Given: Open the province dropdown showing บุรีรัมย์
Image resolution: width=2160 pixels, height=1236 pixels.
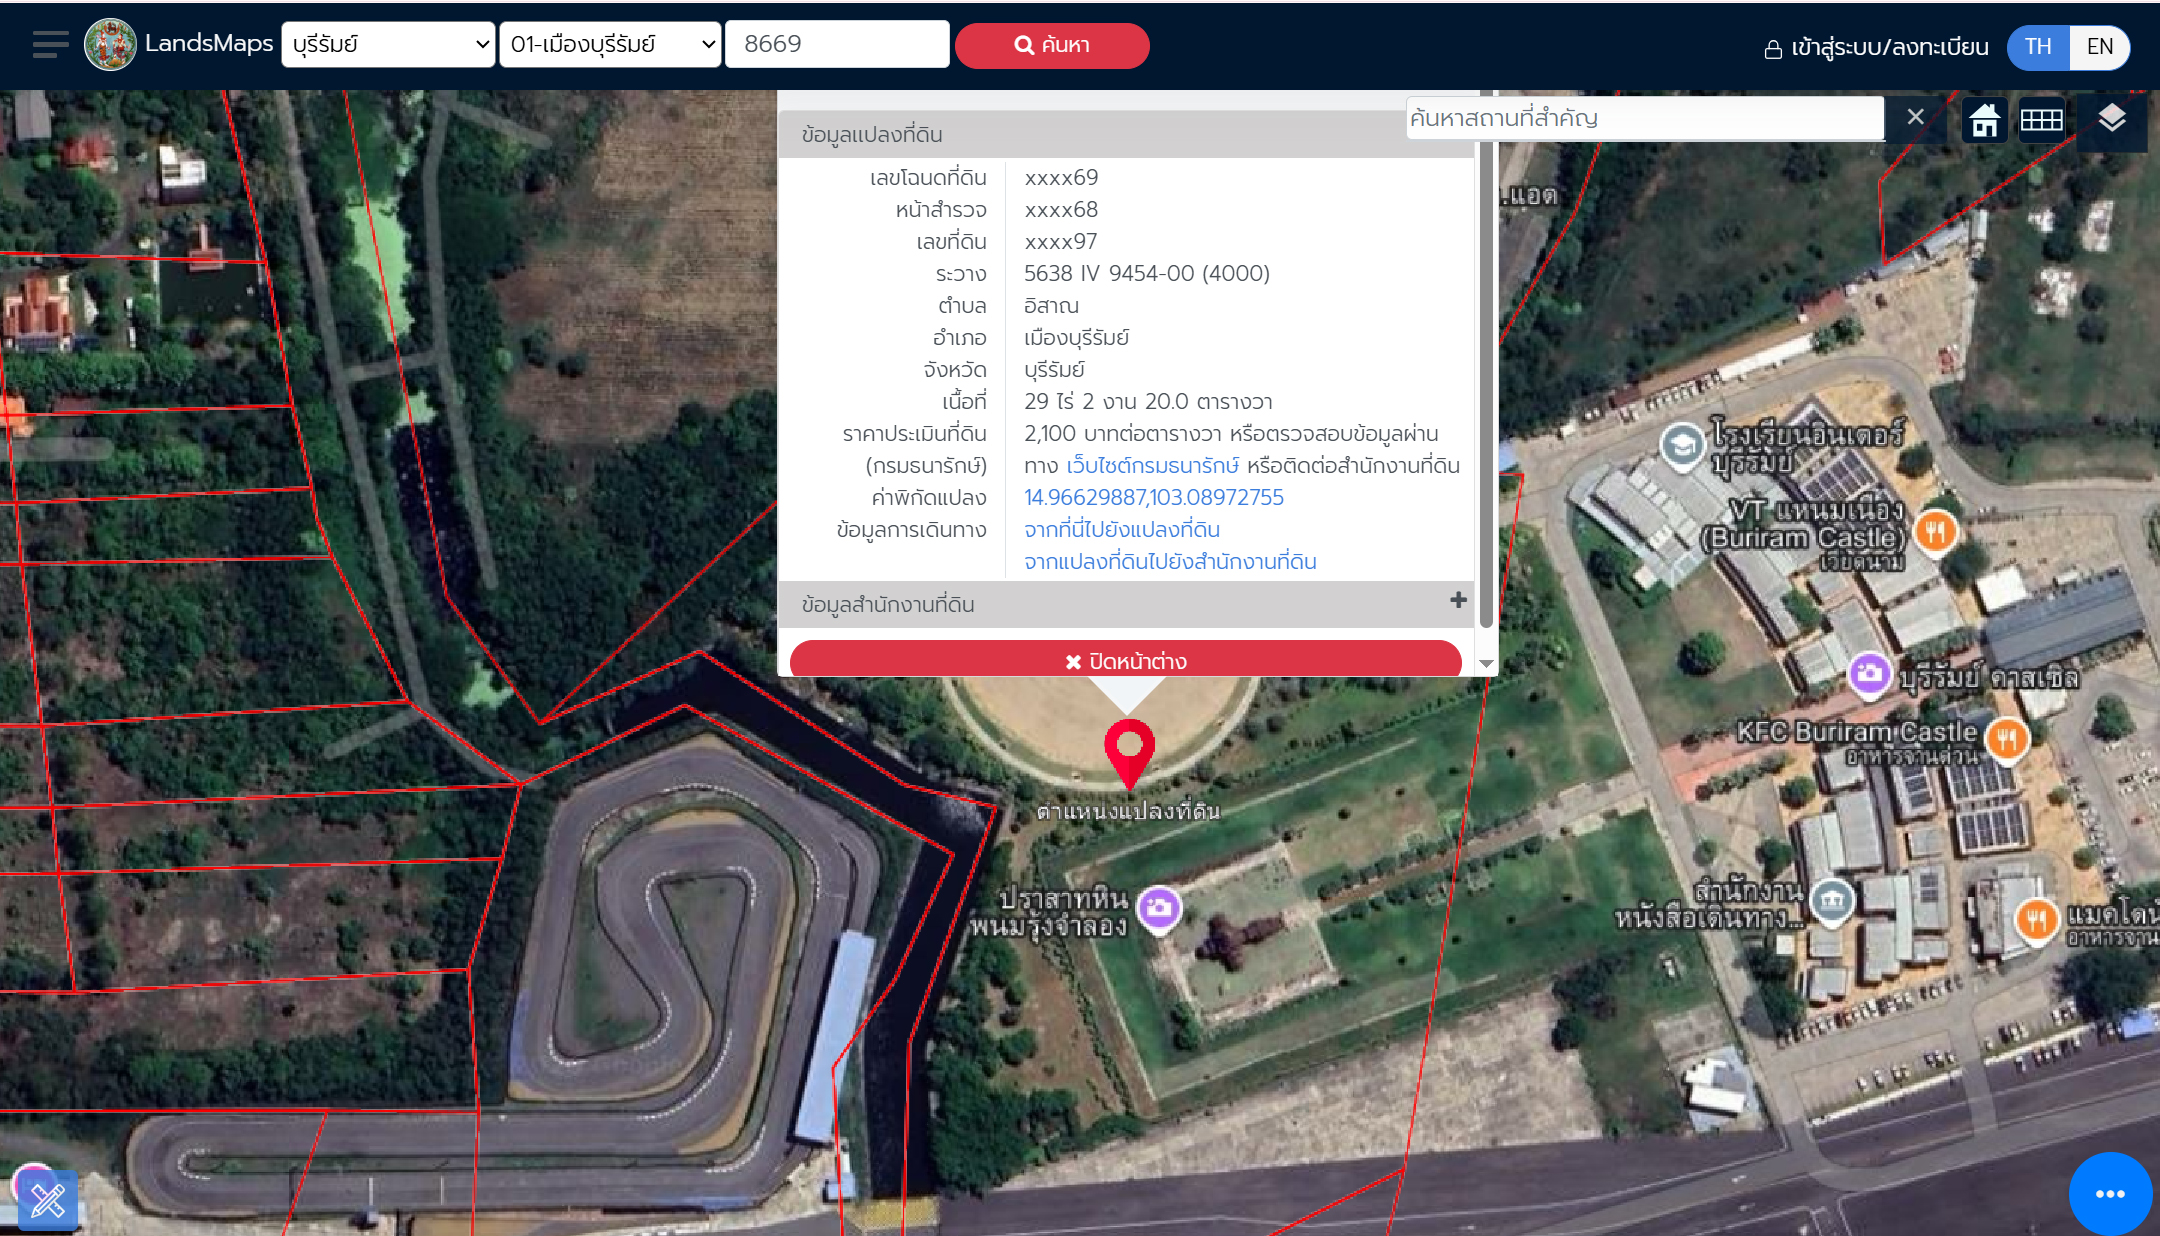Looking at the screenshot, I should click(388, 45).
